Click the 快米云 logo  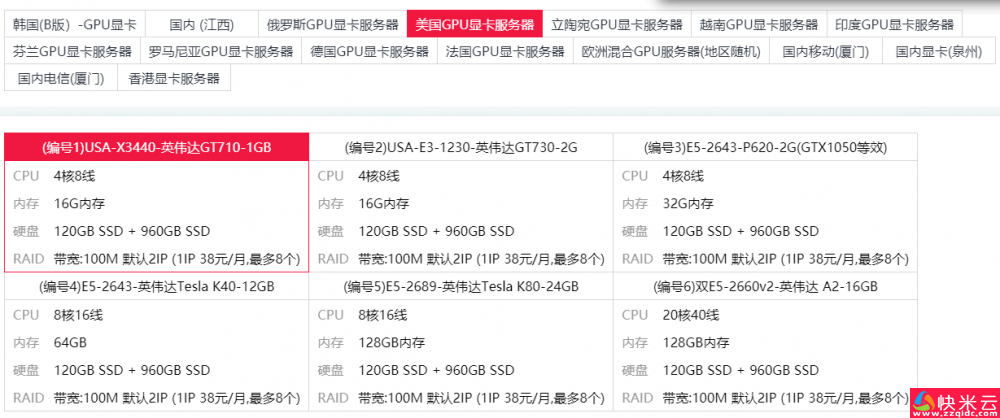point(955,403)
